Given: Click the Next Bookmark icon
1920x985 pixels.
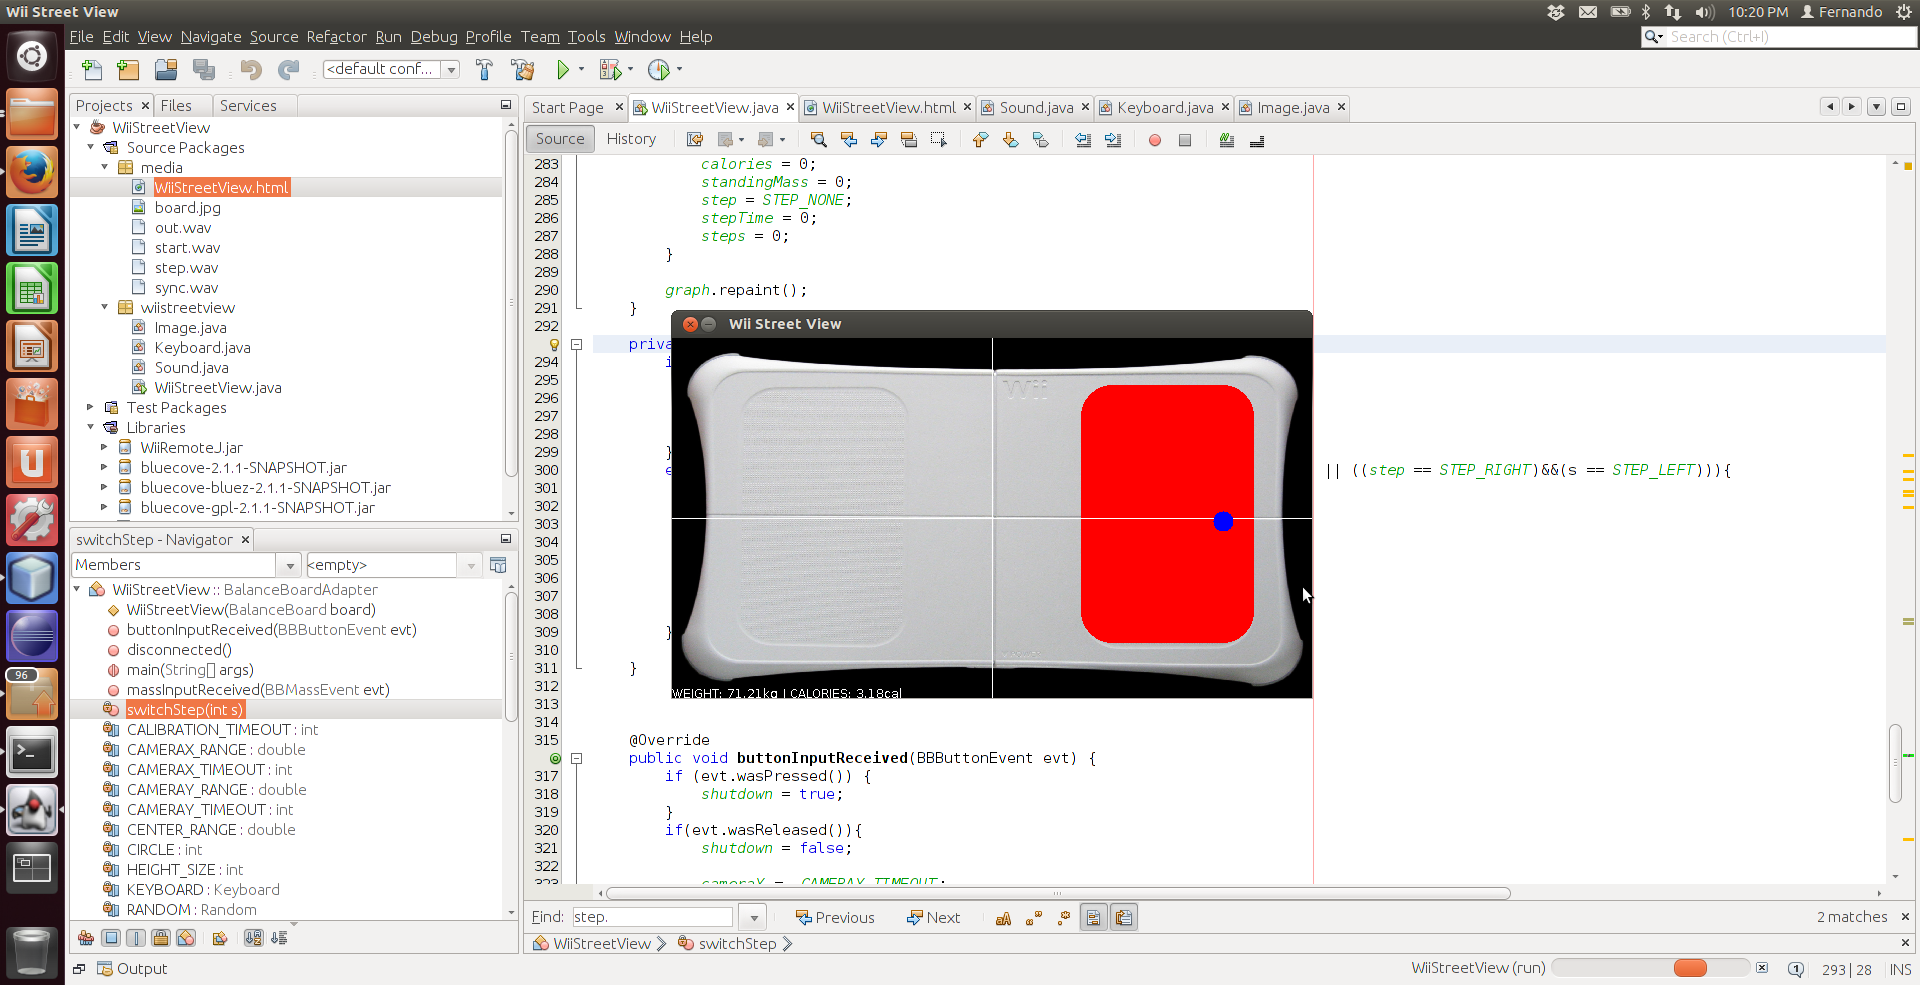Looking at the screenshot, I should [x=1010, y=139].
